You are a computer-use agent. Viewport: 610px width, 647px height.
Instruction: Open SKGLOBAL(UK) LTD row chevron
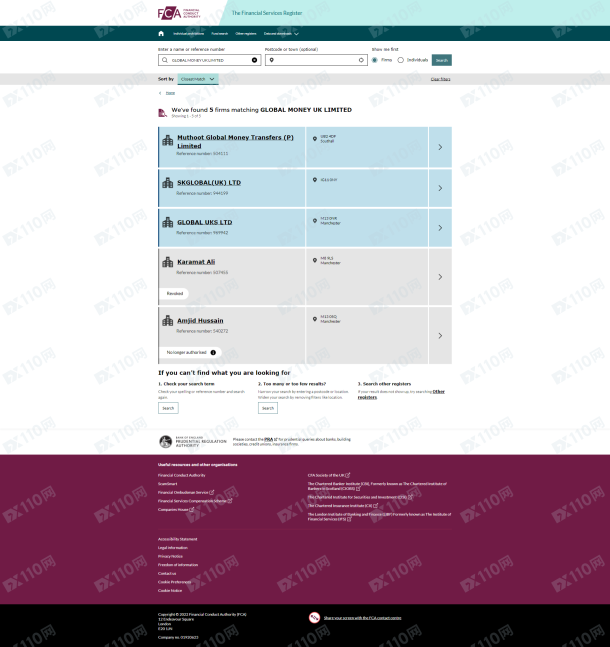[x=440, y=188]
